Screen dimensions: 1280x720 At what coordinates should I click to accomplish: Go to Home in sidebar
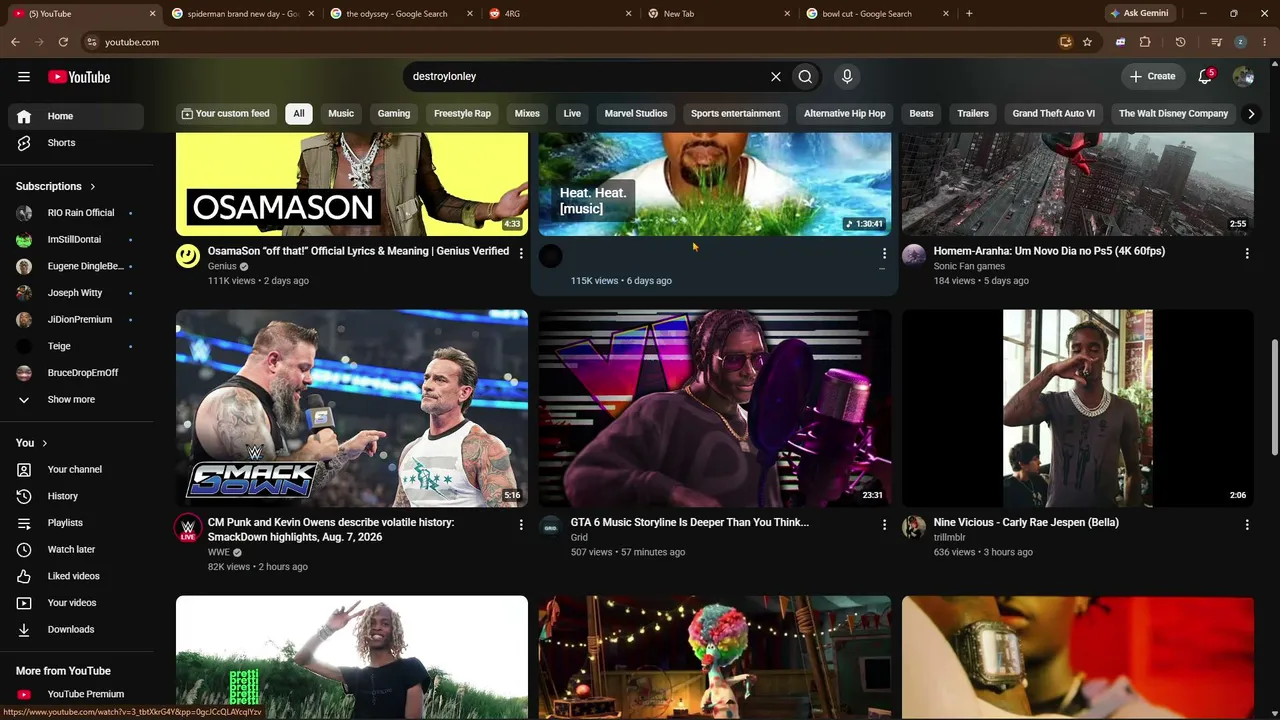(x=76, y=116)
